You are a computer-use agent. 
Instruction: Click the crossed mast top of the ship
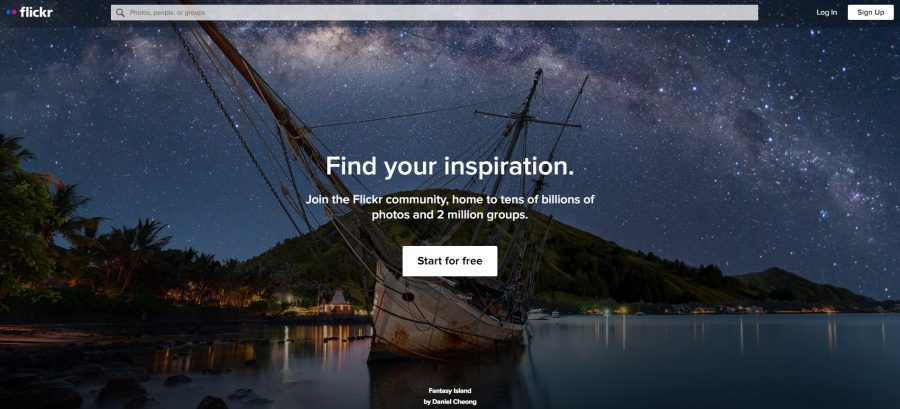pyautogui.click(x=525, y=118)
